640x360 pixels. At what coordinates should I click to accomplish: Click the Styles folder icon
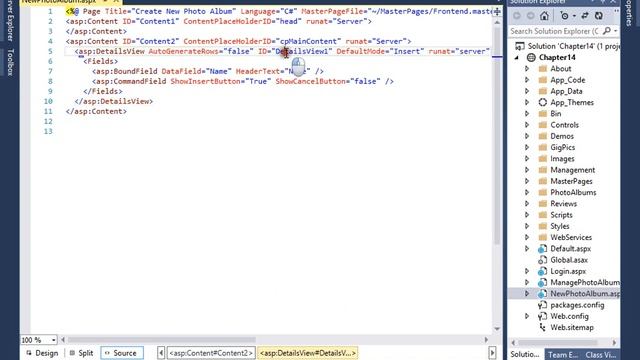(x=542, y=226)
